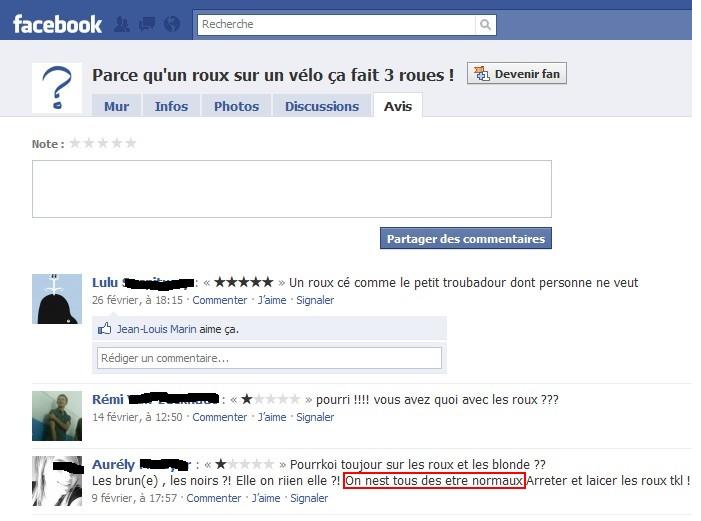Click the search magnifier icon

[486, 25]
